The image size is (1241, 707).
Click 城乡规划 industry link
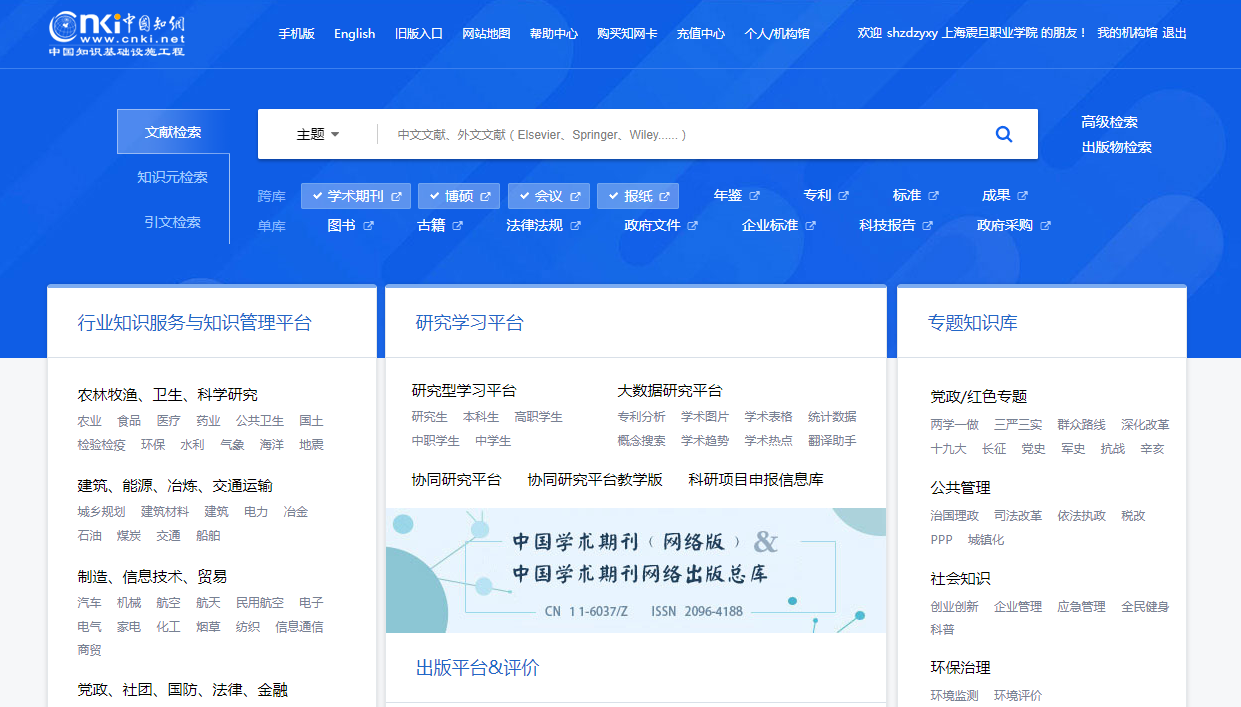click(102, 512)
